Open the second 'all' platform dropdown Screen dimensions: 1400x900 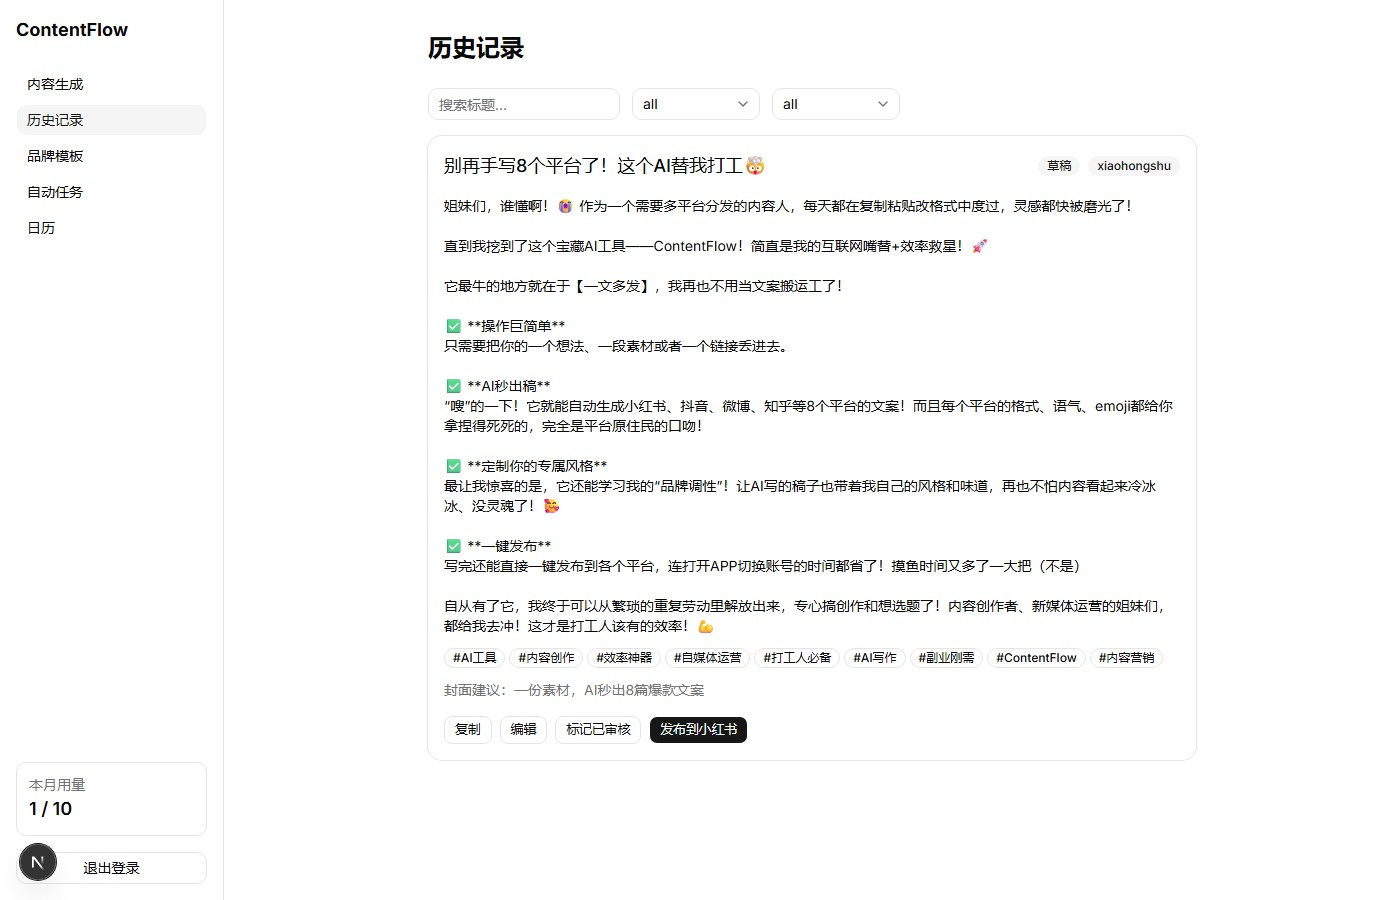[x=835, y=103]
